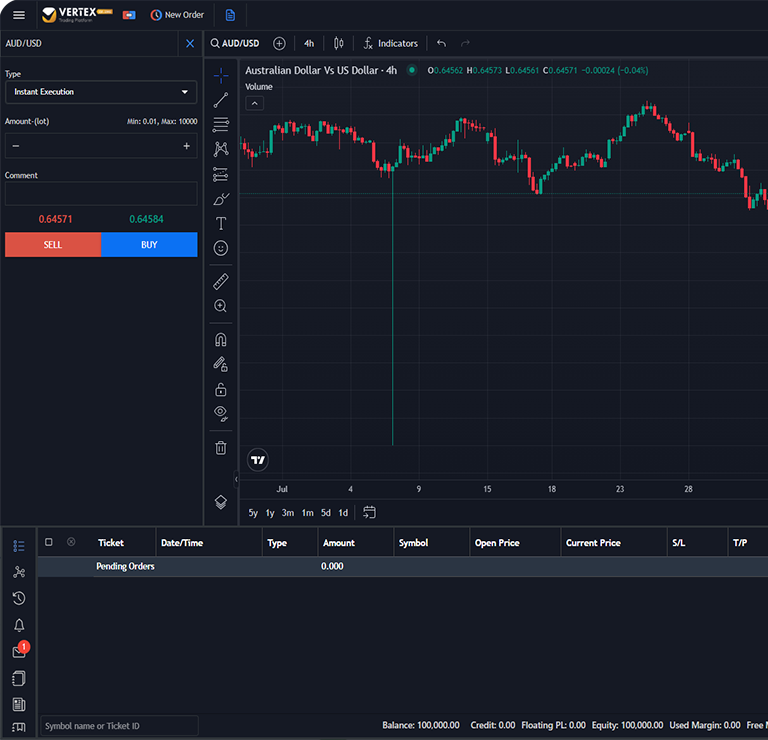Select the Fibonacci retracement lines tool
This screenshot has height=740, width=768.
[x=221, y=124]
